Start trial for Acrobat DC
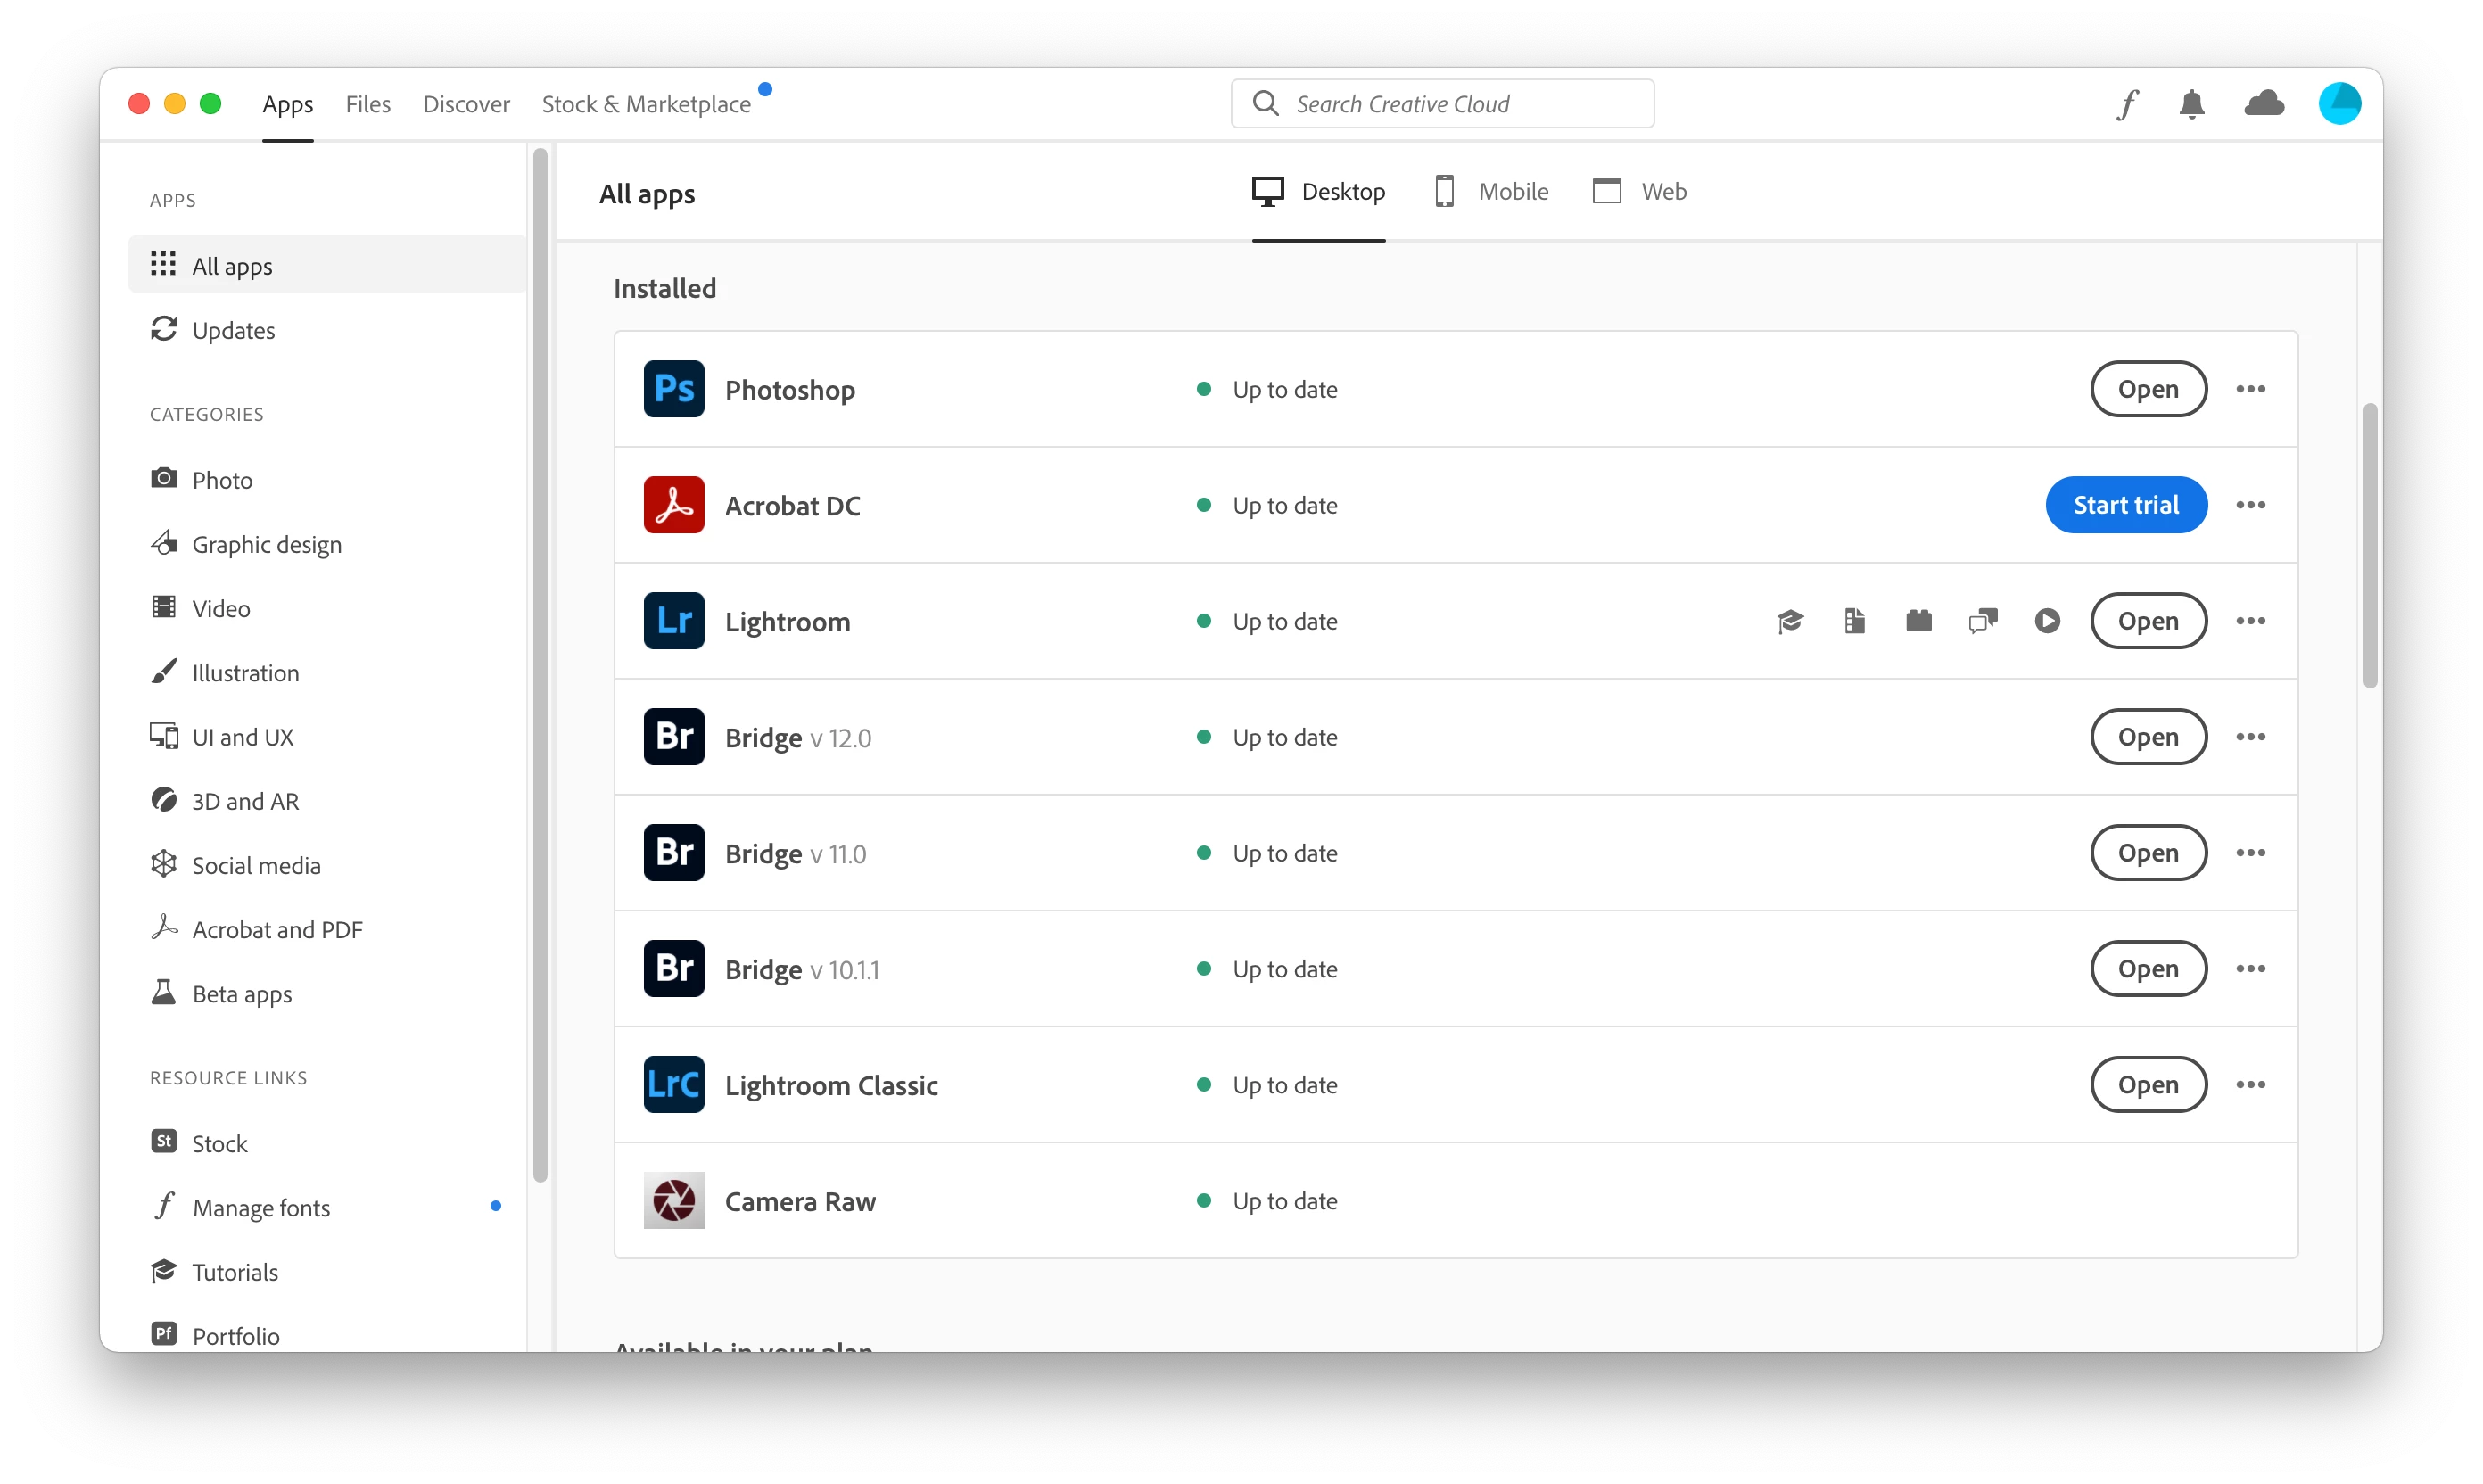The width and height of the screenshot is (2483, 1484). [2125, 505]
